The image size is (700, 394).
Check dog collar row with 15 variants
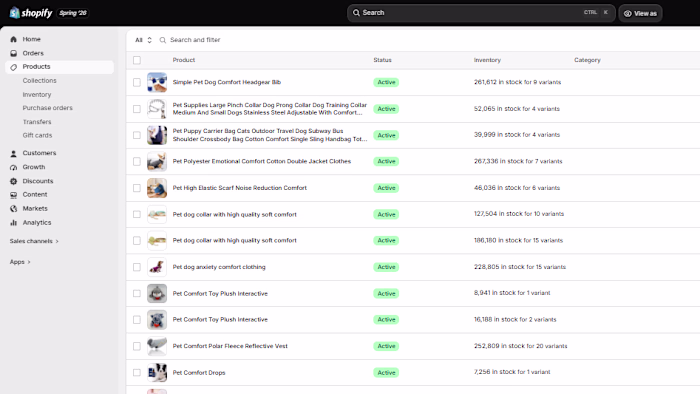[137, 241]
